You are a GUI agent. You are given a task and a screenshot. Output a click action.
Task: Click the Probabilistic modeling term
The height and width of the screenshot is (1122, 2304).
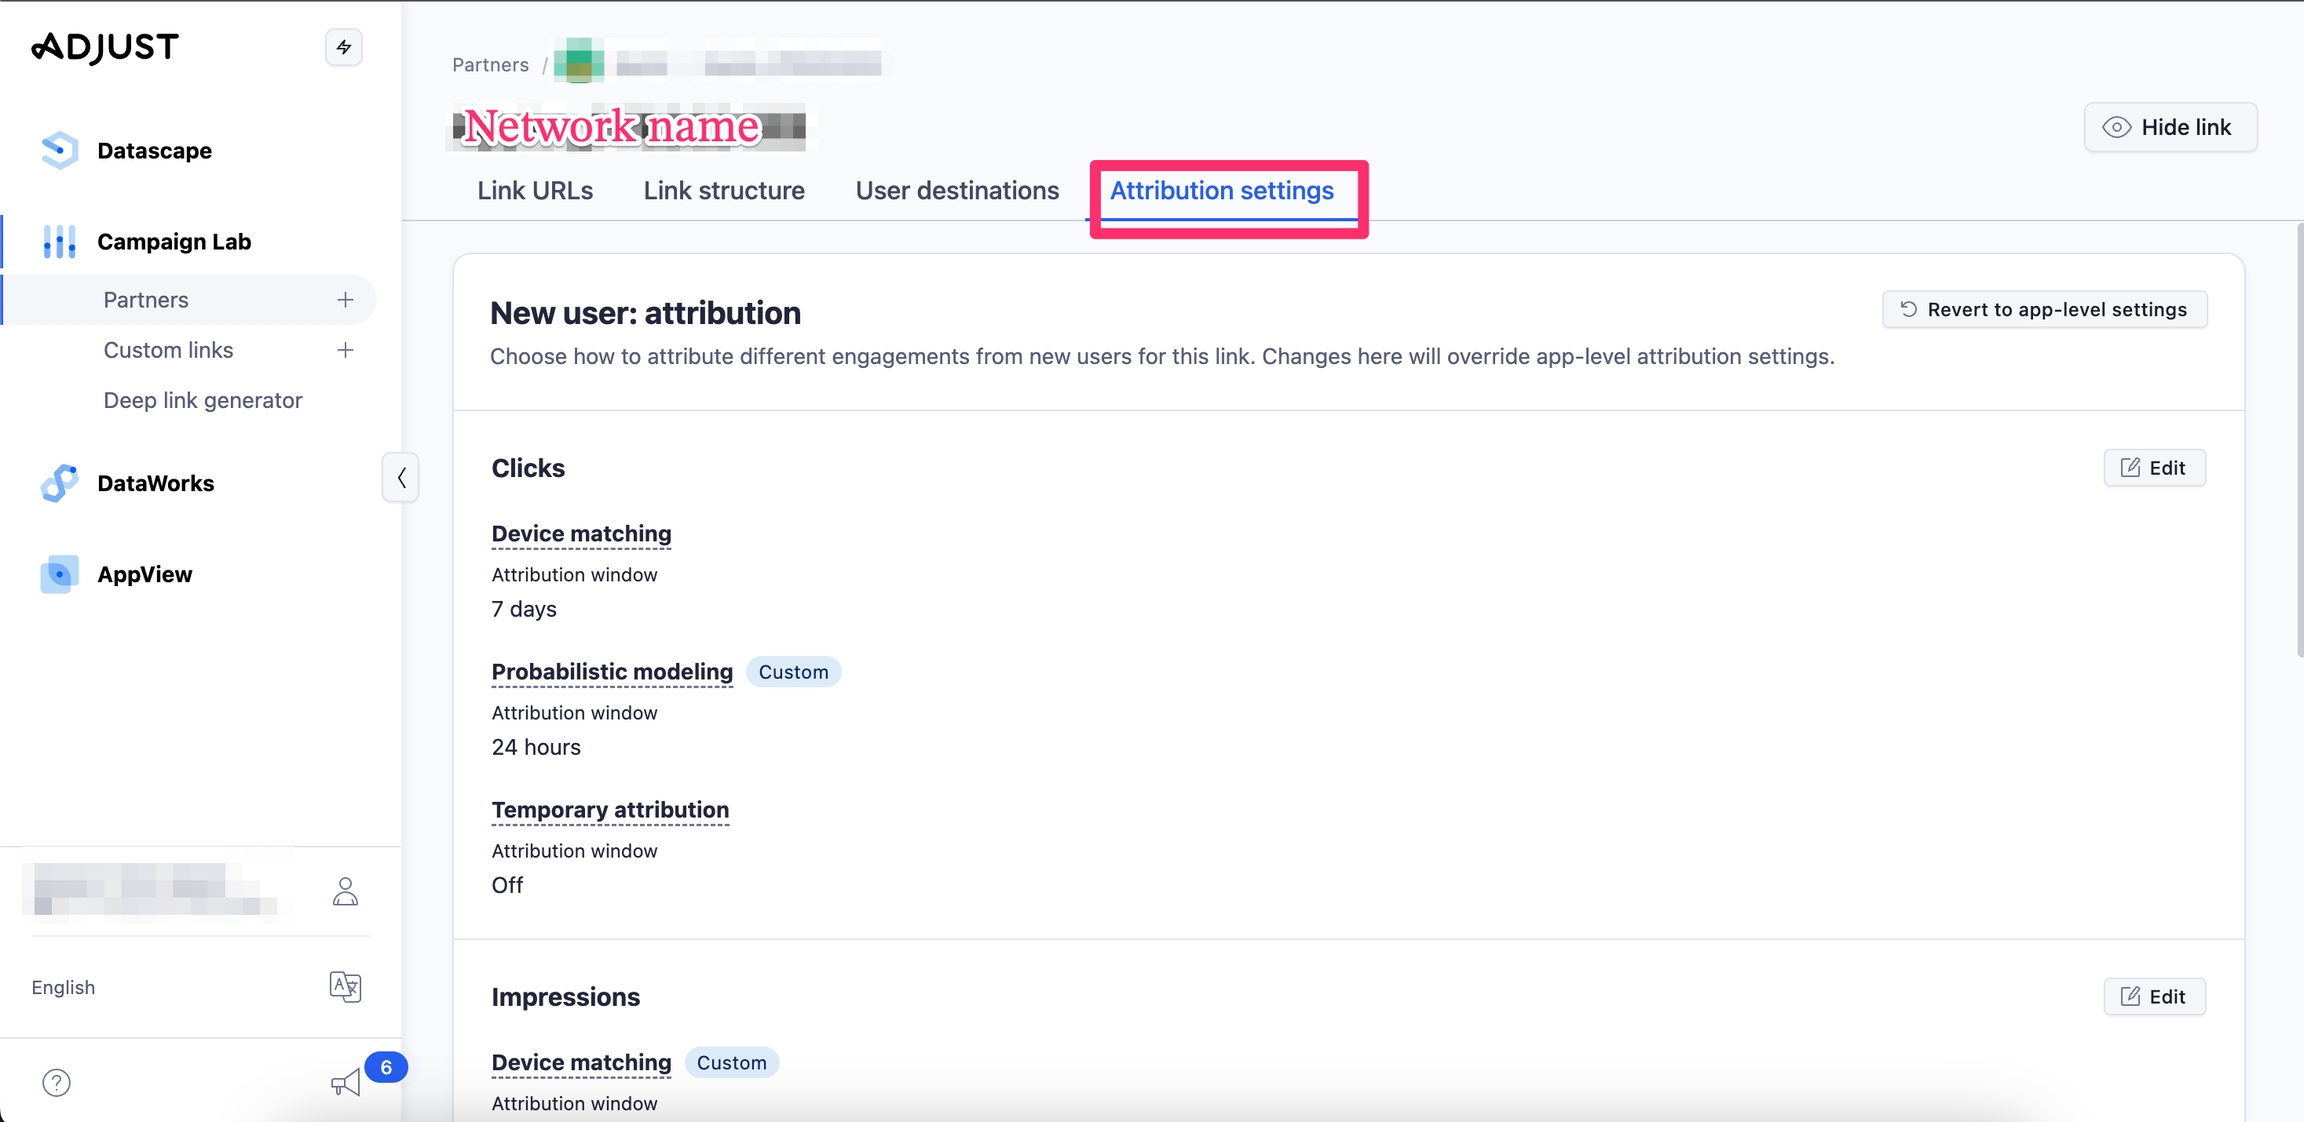[x=612, y=672]
